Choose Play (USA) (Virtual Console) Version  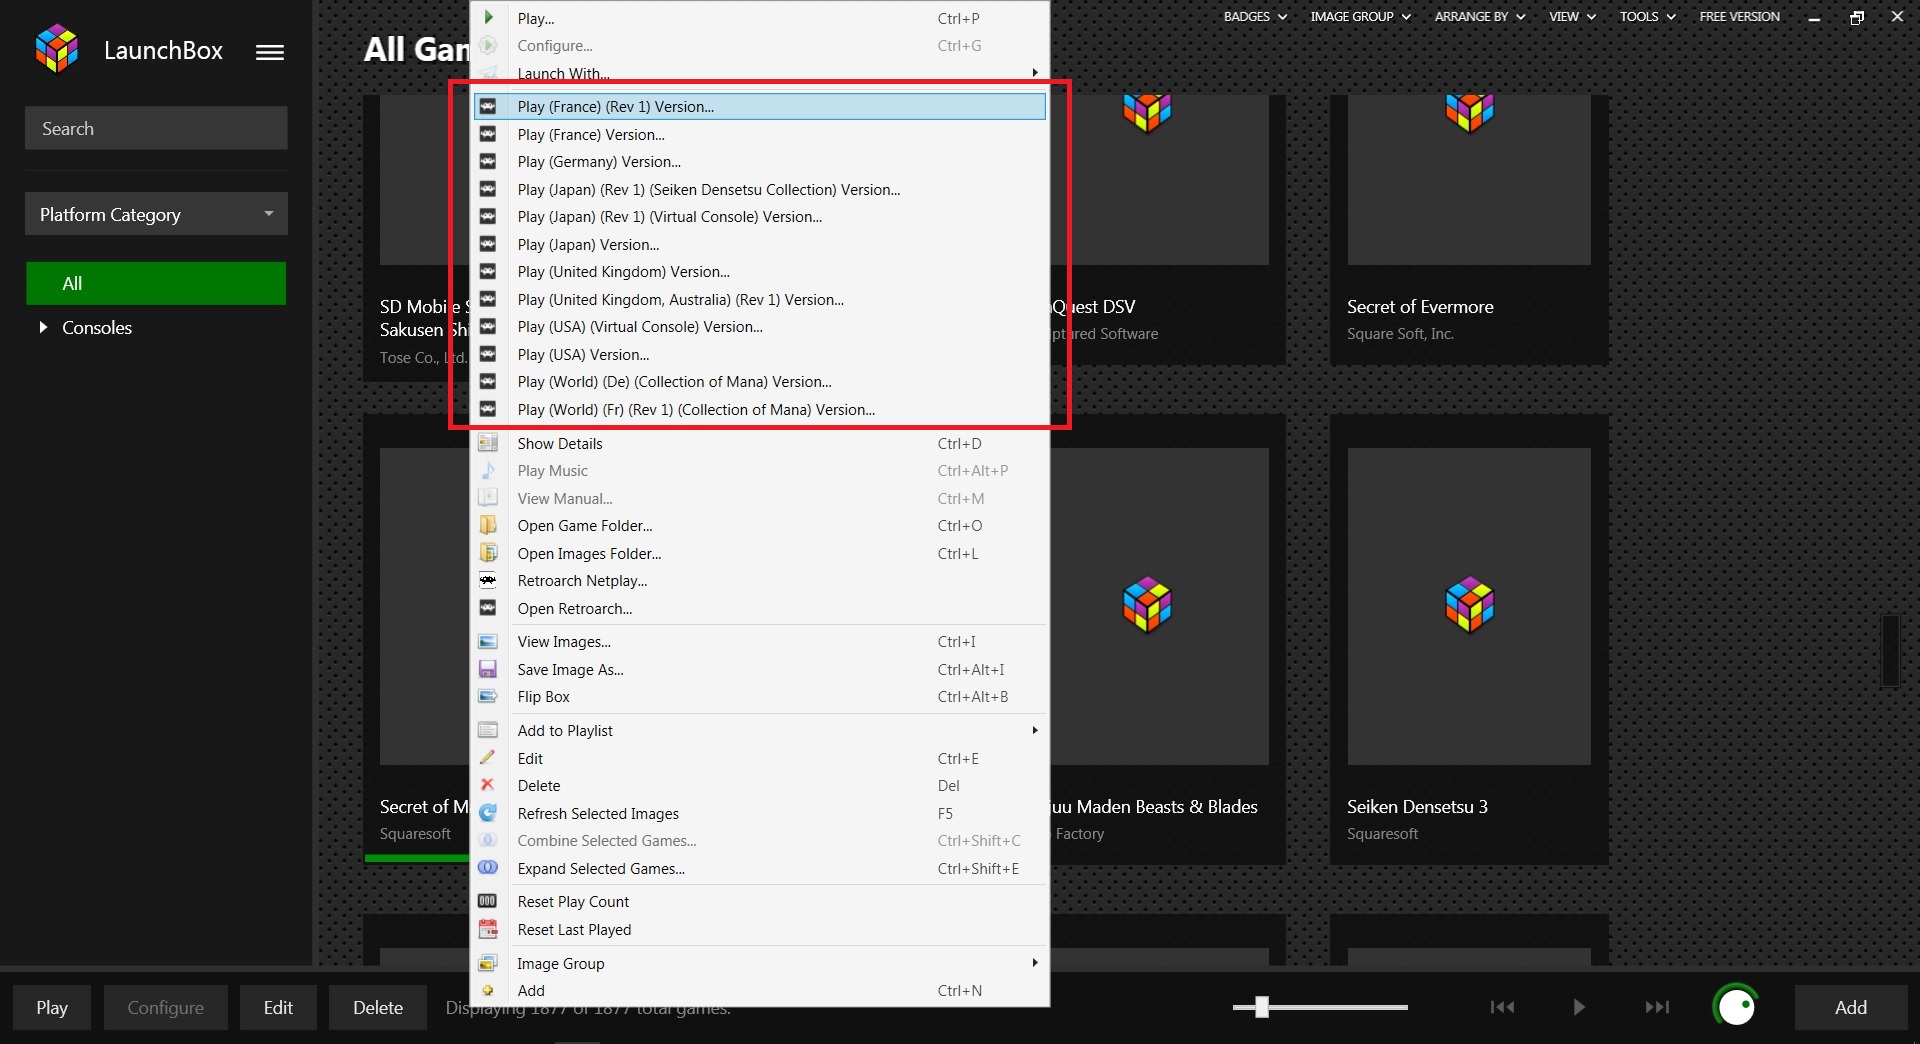[x=760, y=326]
